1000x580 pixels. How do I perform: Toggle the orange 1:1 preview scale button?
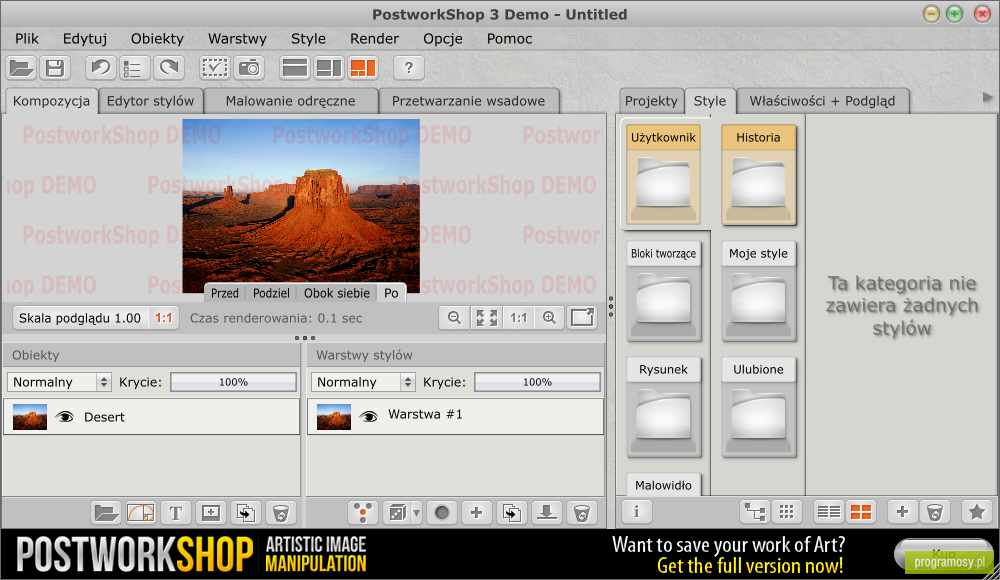164,318
